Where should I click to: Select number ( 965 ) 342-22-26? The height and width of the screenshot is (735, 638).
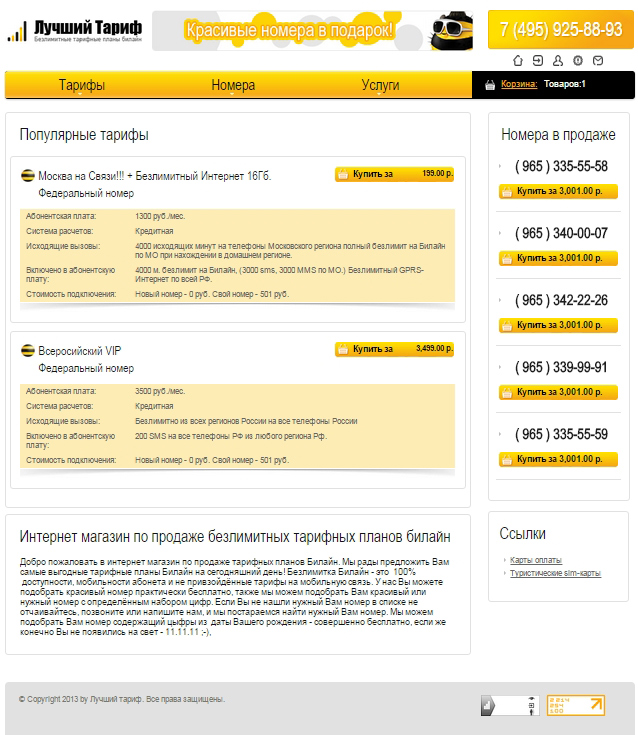[x=561, y=300]
